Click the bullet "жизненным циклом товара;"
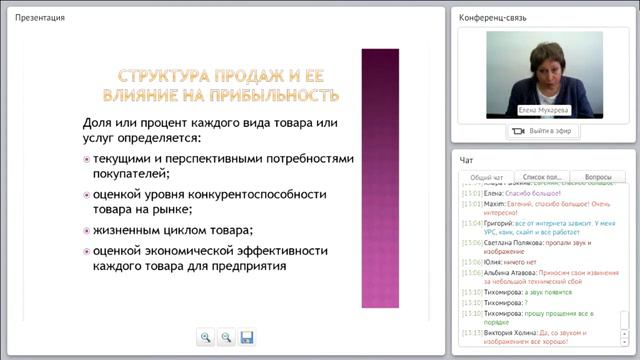The image size is (640, 360). 173,230
